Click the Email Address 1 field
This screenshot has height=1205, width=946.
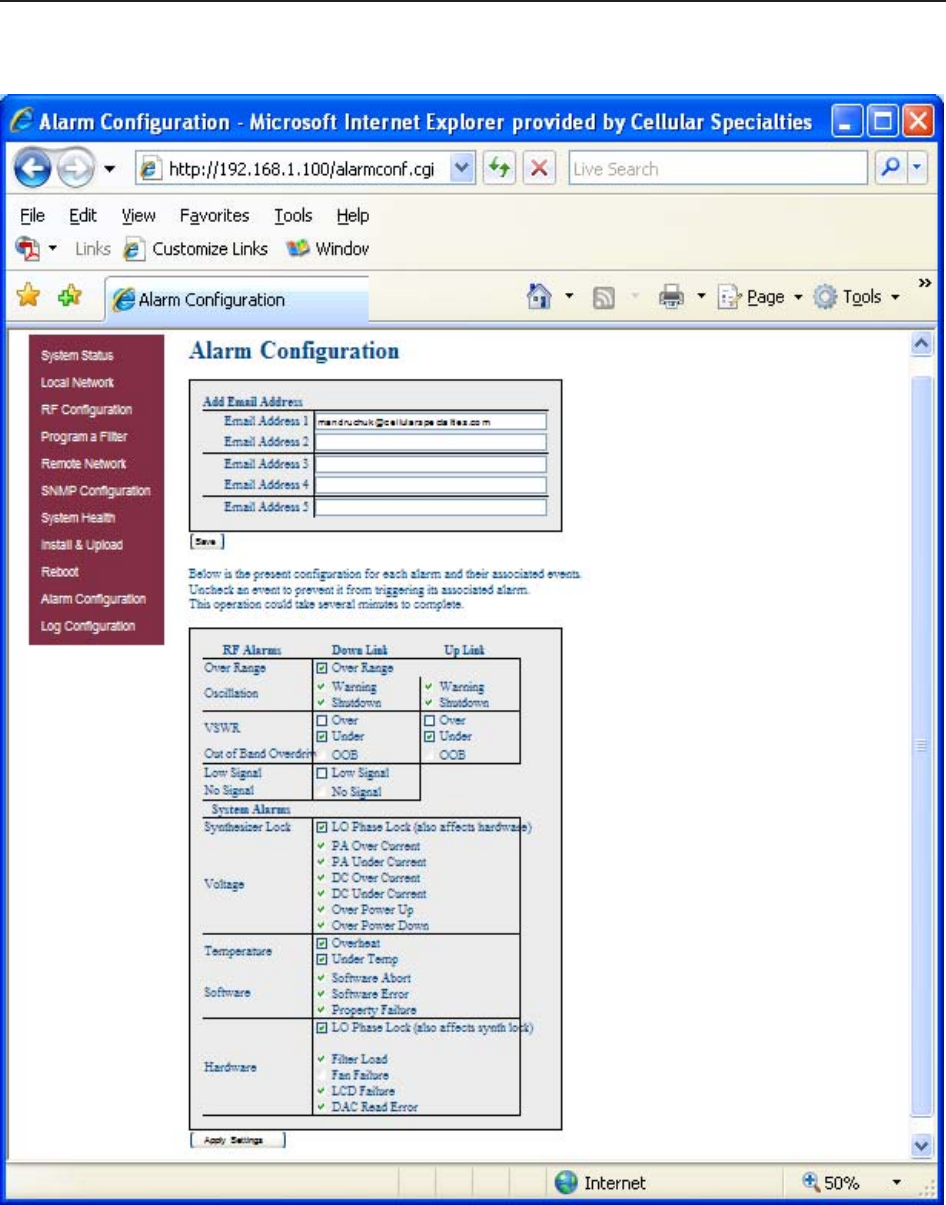[431, 422]
